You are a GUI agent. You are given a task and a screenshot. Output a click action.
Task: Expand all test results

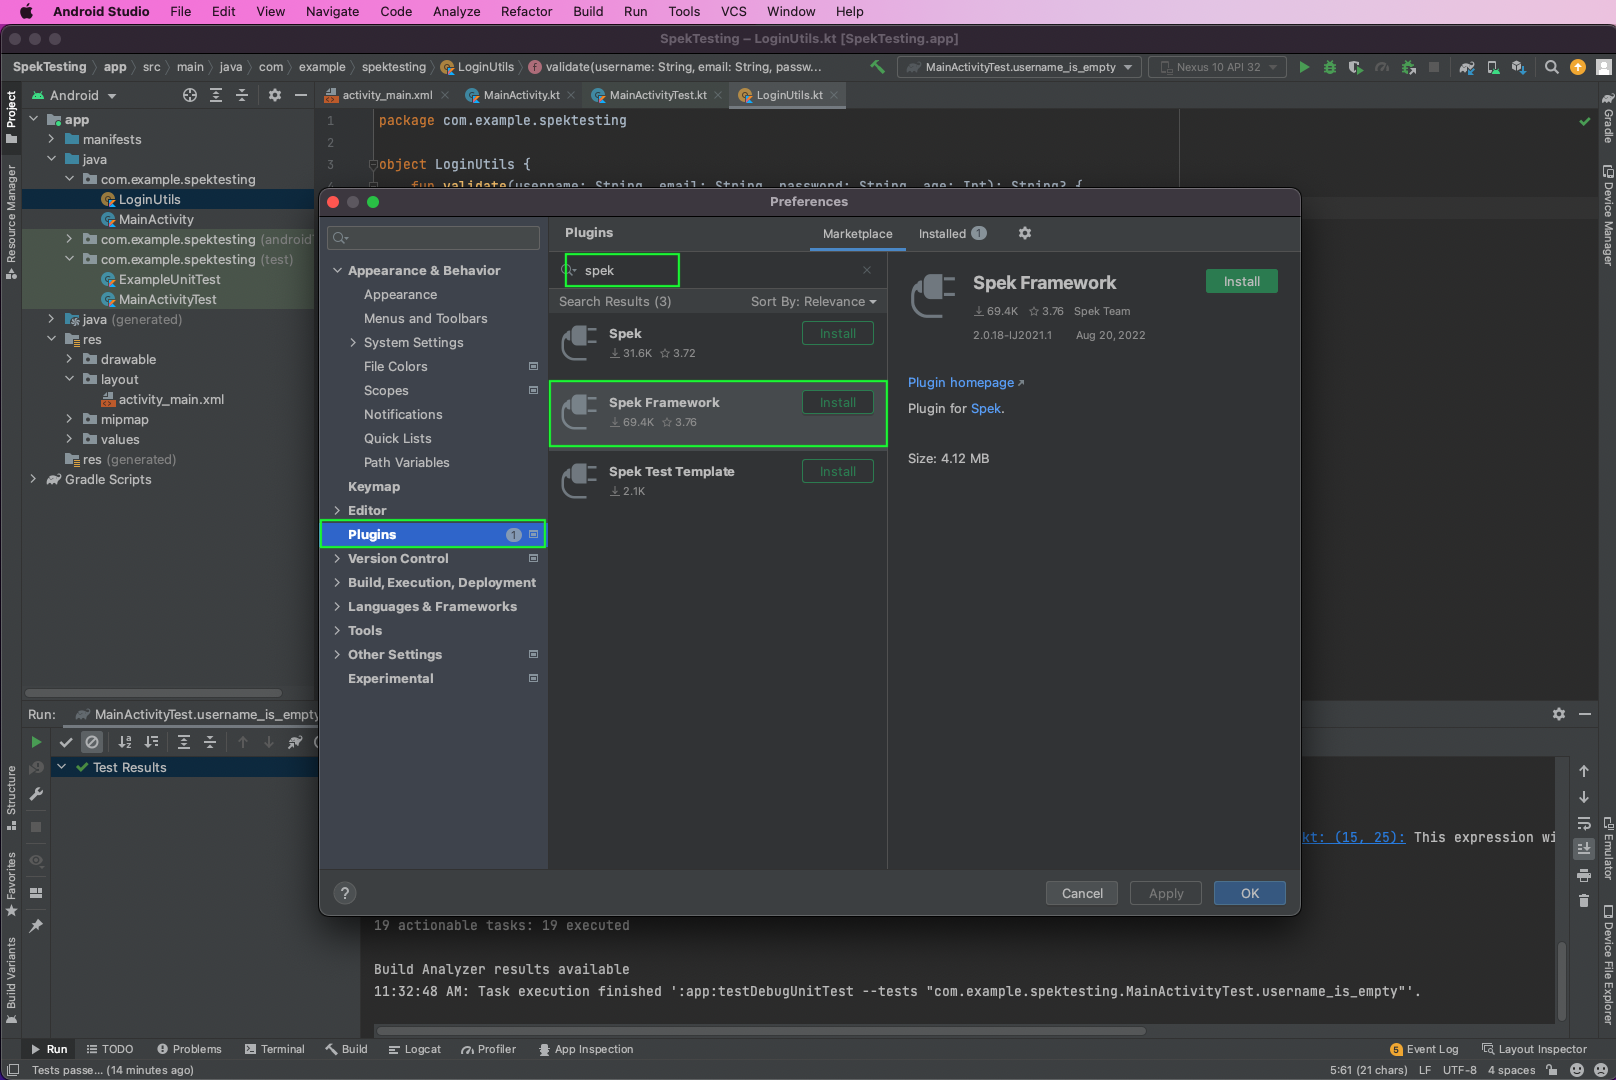pyautogui.click(x=184, y=742)
